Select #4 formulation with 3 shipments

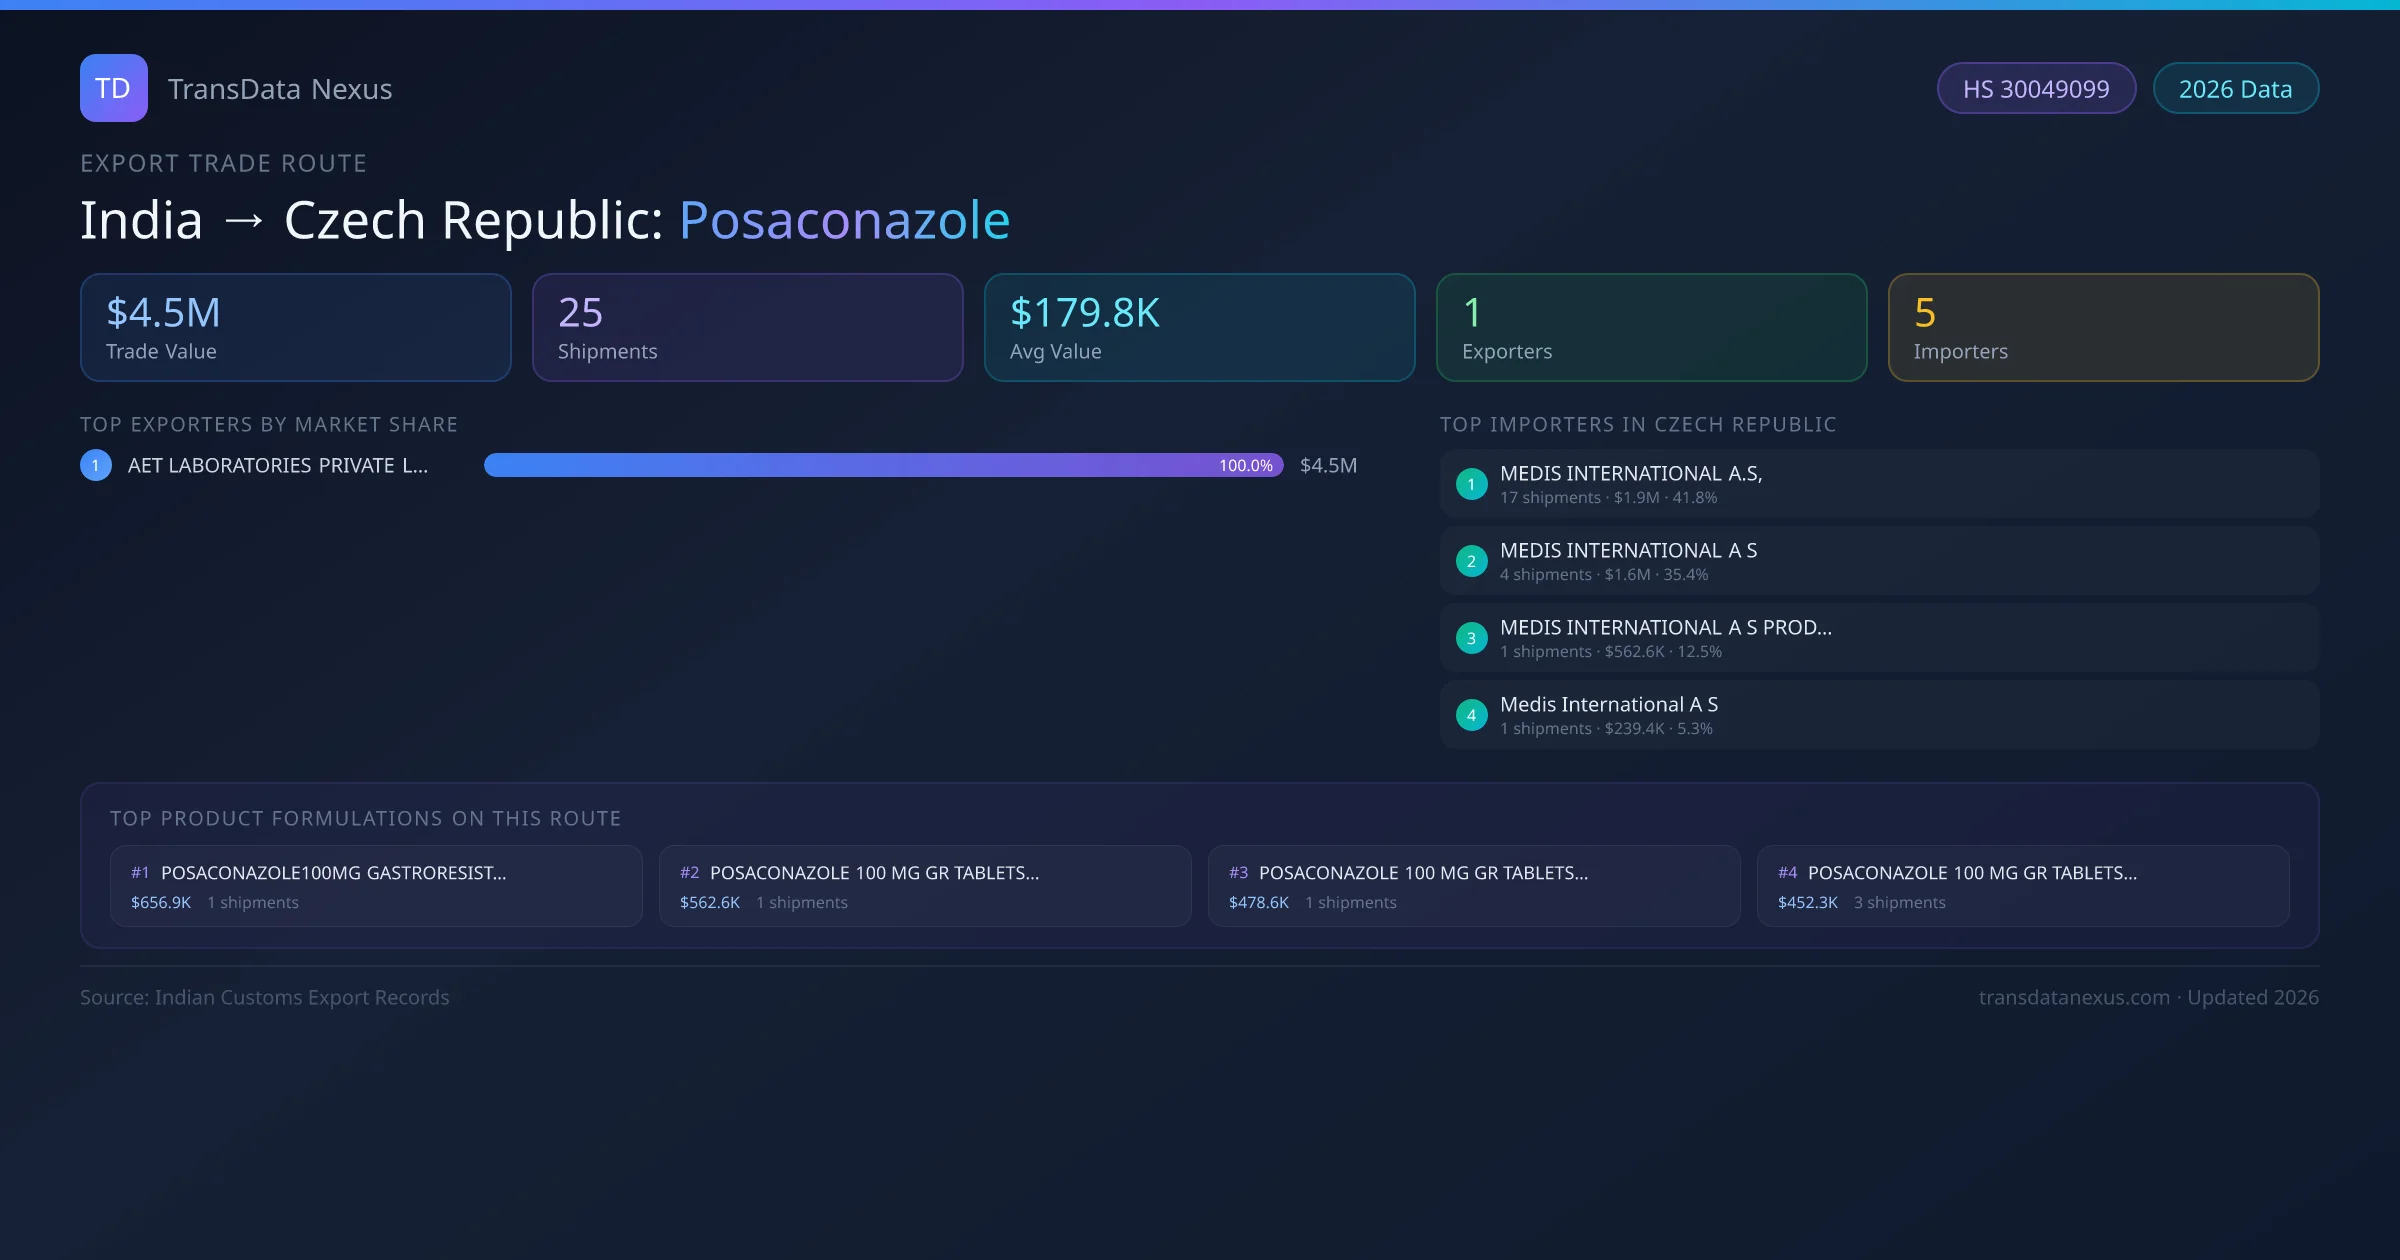(2022, 886)
